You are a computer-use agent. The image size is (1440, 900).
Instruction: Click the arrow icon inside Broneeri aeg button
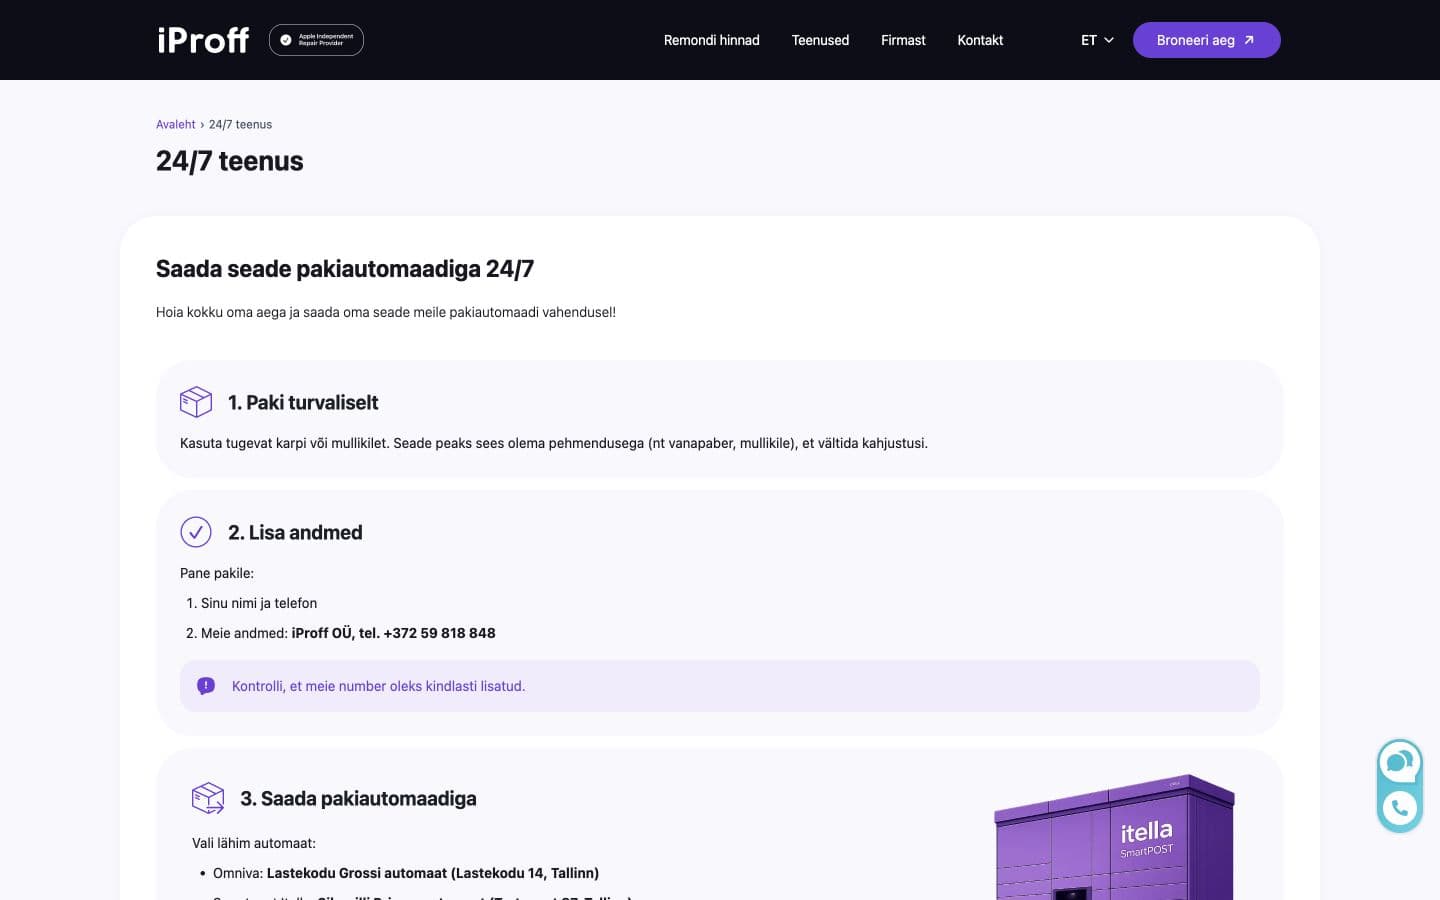coord(1249,40)
